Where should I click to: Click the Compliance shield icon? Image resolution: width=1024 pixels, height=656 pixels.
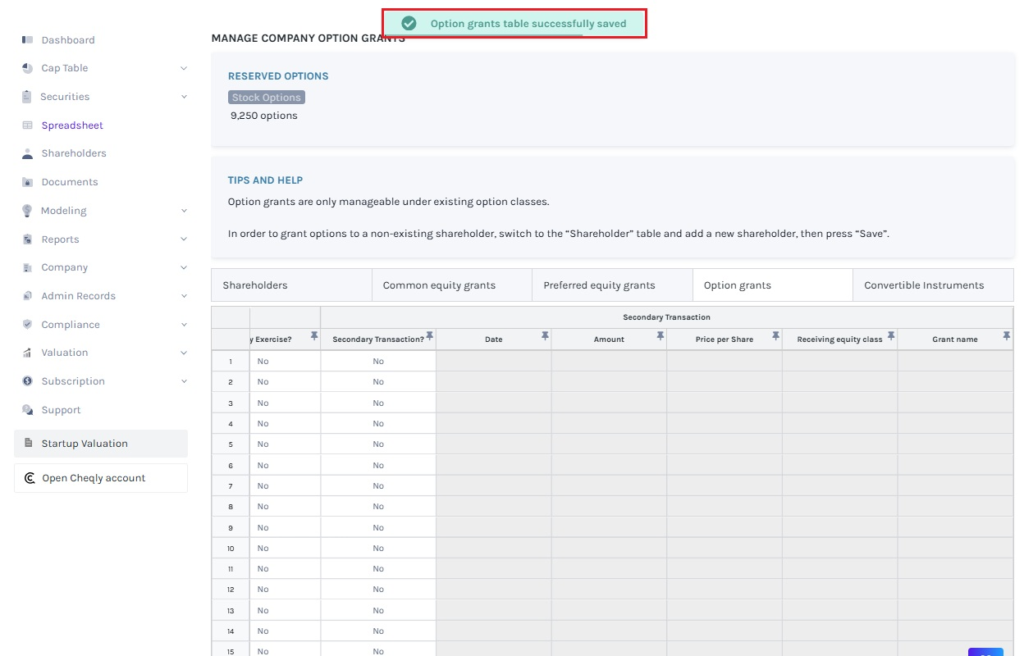click(x=27, y=325)
